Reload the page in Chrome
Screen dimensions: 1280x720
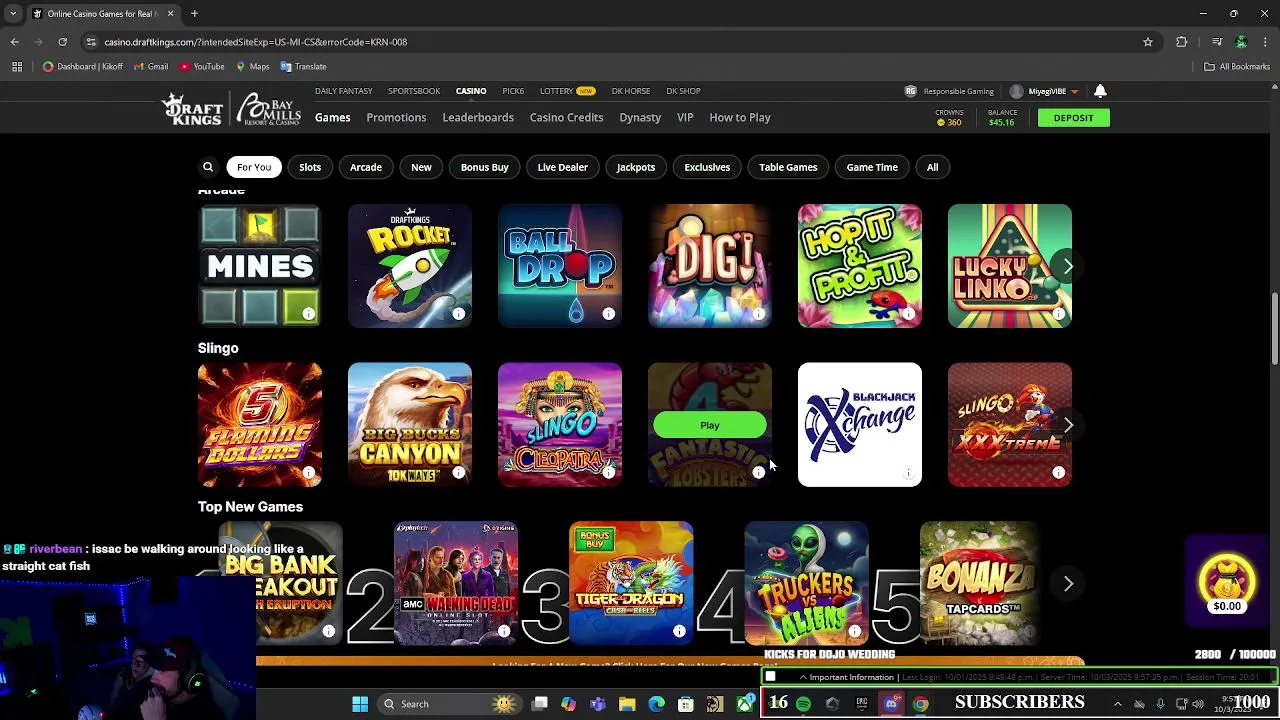pos(62,42)
